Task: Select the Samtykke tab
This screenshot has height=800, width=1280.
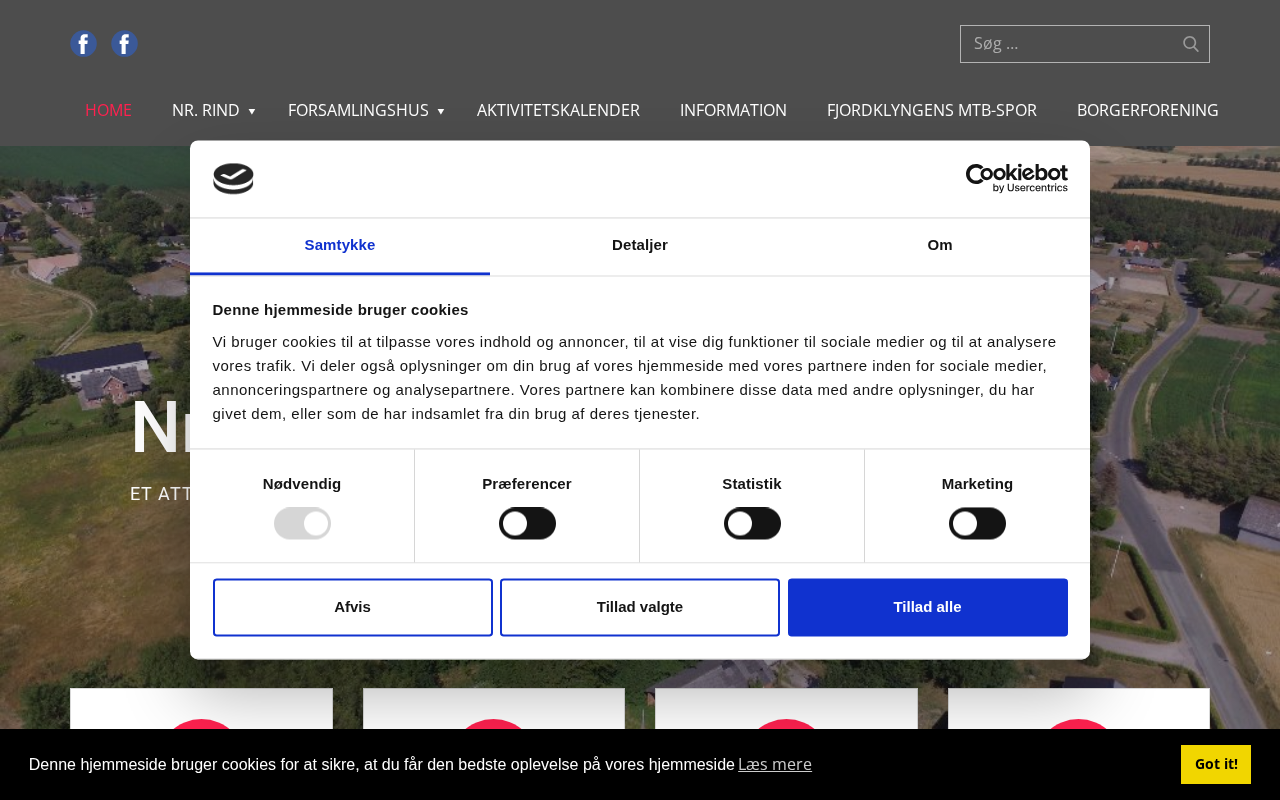Action: (340, 245)
